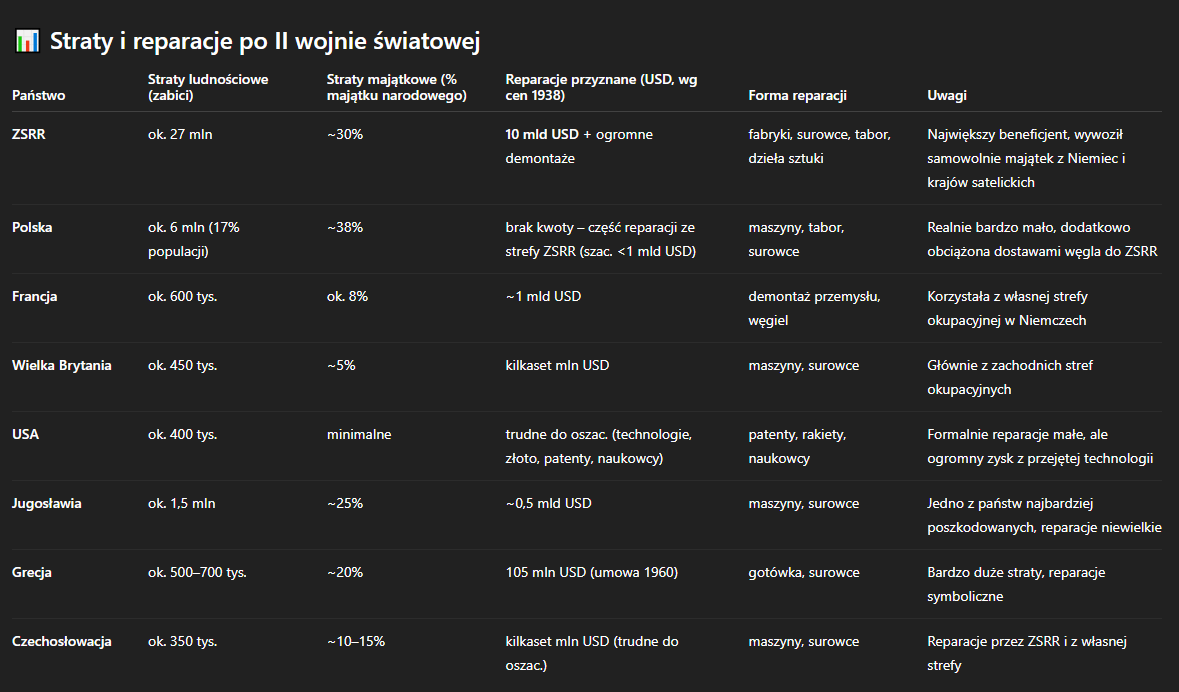
Task: Select the 'Jugosławia' row label
Action: (x=47, y=503)
